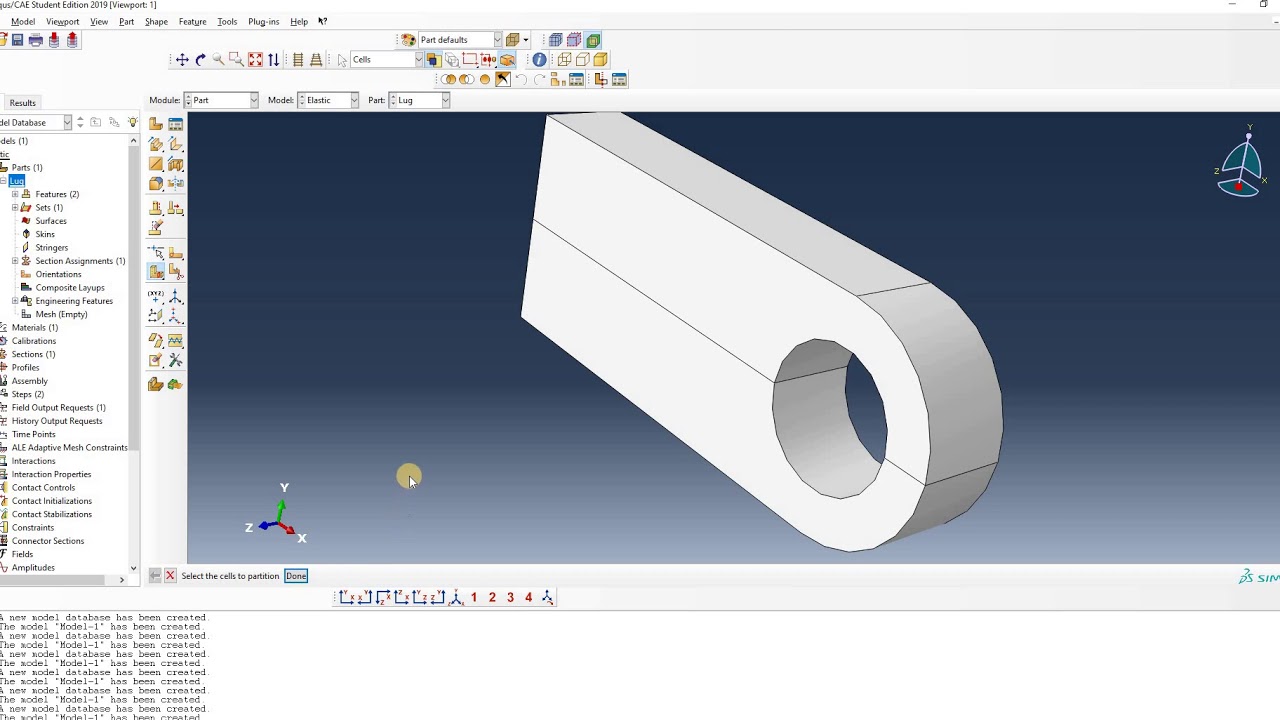This screenshot has height=720, width=1280.
Task: Click the Cycle Views icon
Action: [x=273, y=60]
